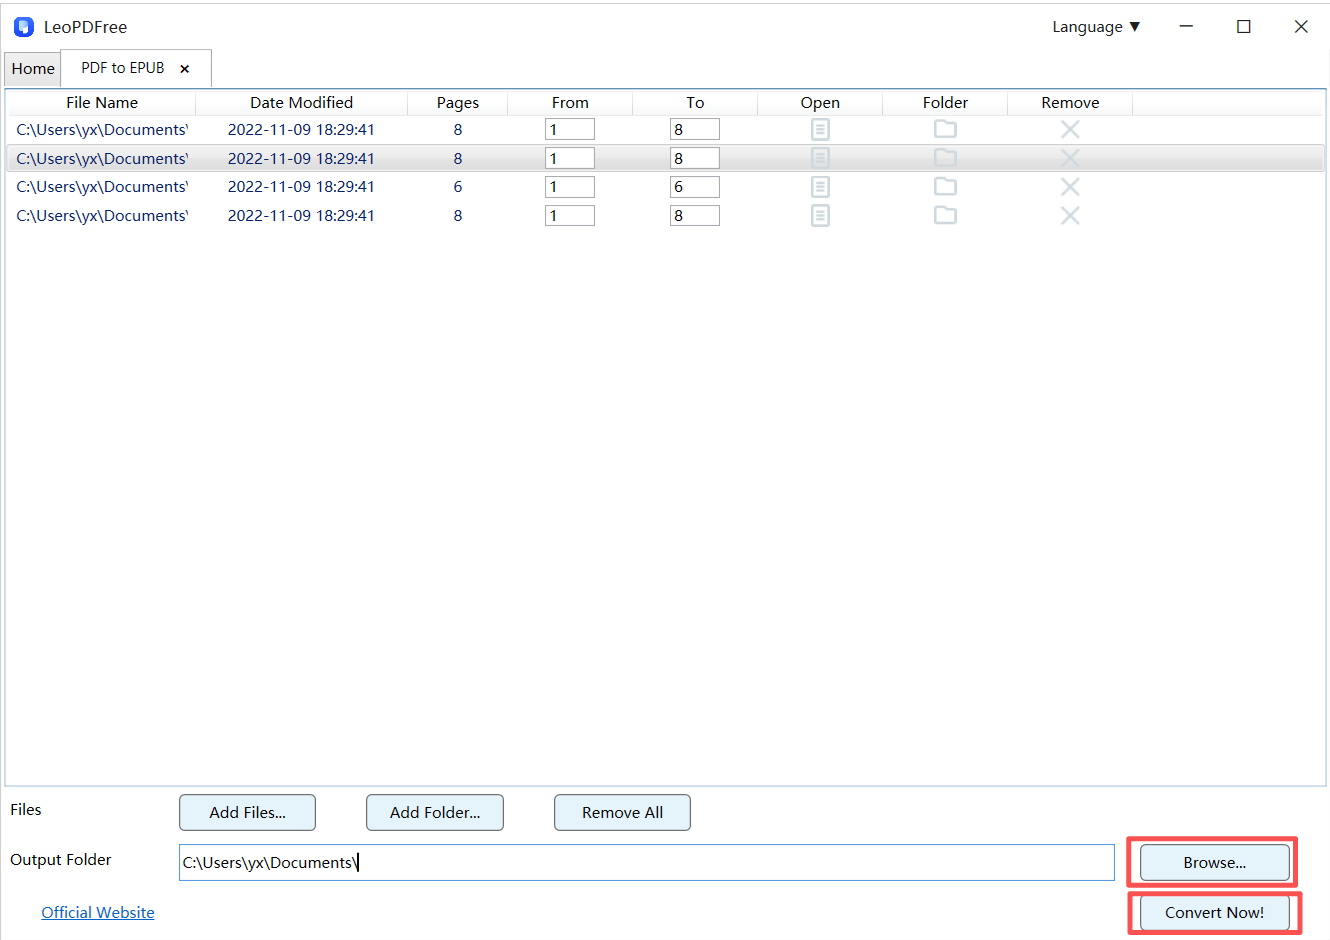Focus the To page field showing 6
This screenshot has height=940, width=1330.
695,187
